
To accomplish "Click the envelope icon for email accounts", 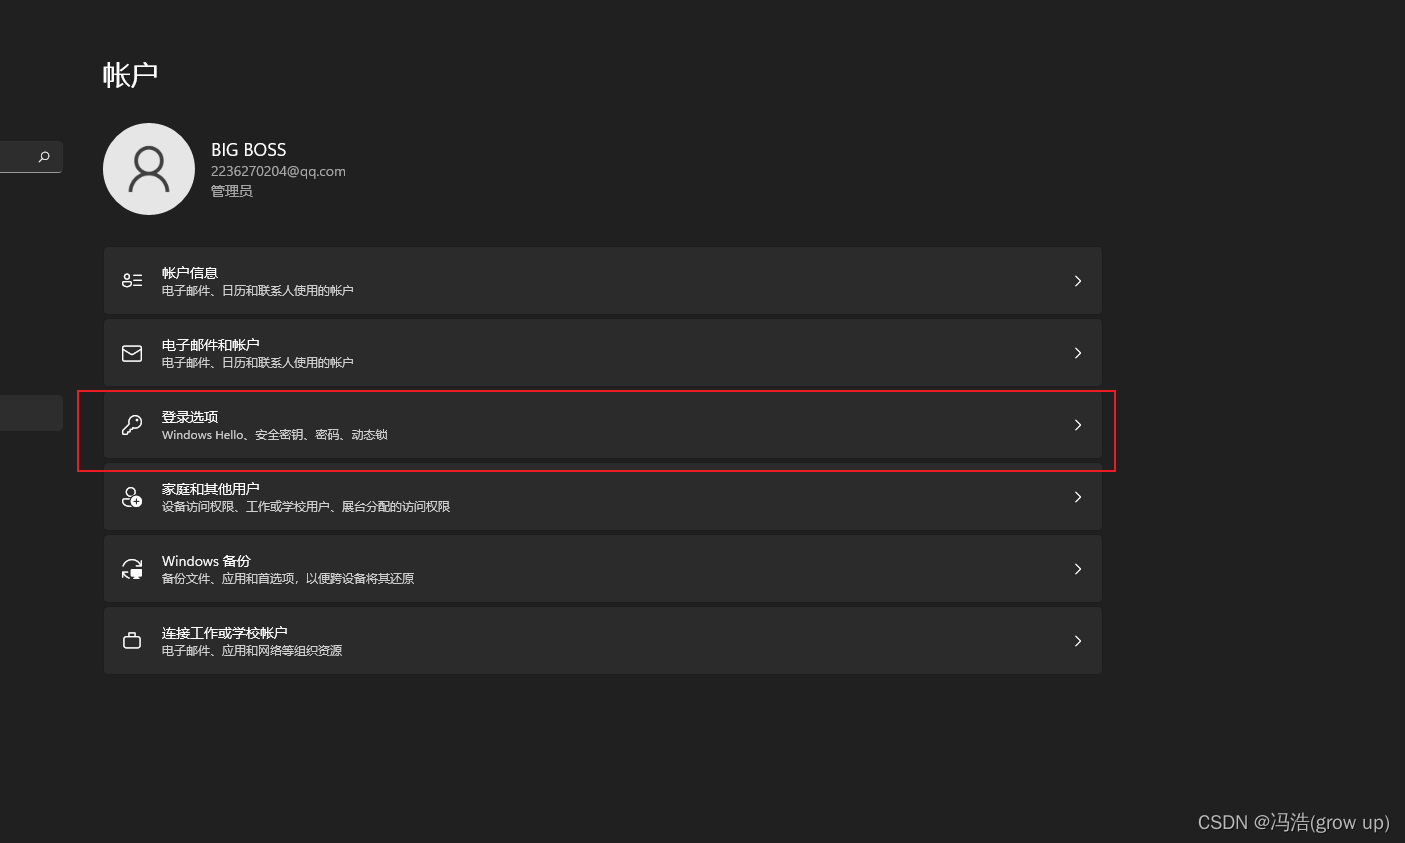I will (x=132, y=353).
